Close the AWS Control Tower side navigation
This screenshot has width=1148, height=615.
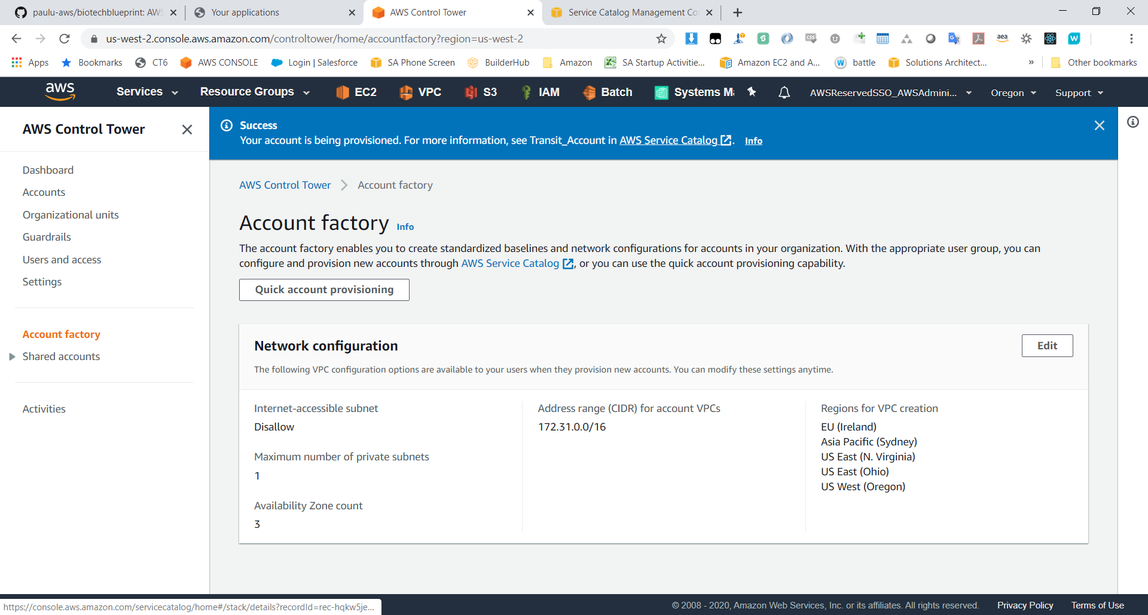tap(187, 130)
